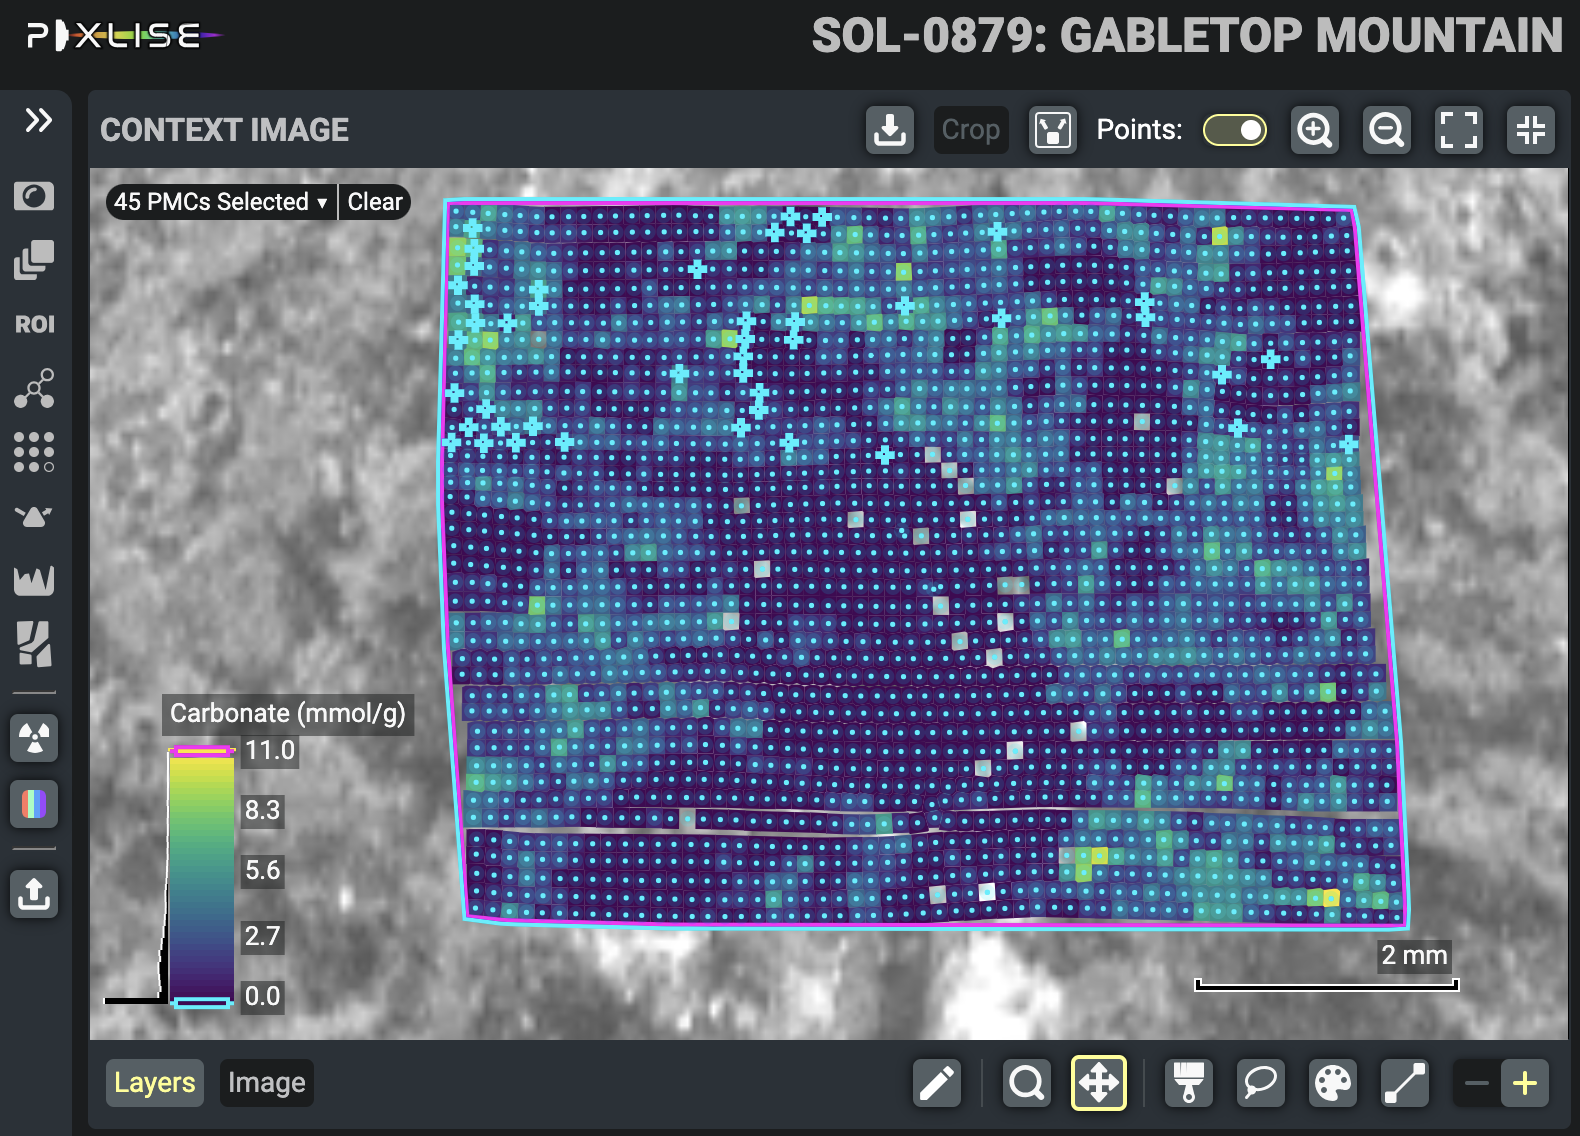Click the 2.7 scale value
1580x1136 pixels.
[x=263, y=936]
